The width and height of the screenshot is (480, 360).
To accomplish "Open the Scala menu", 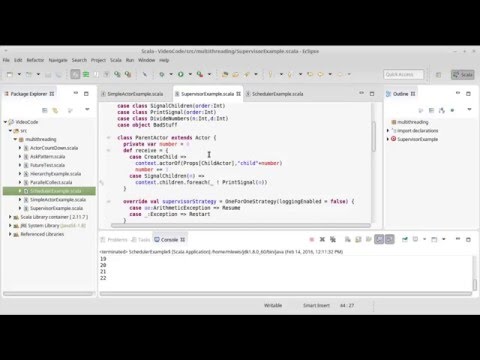I will click(x=116, y=60).
